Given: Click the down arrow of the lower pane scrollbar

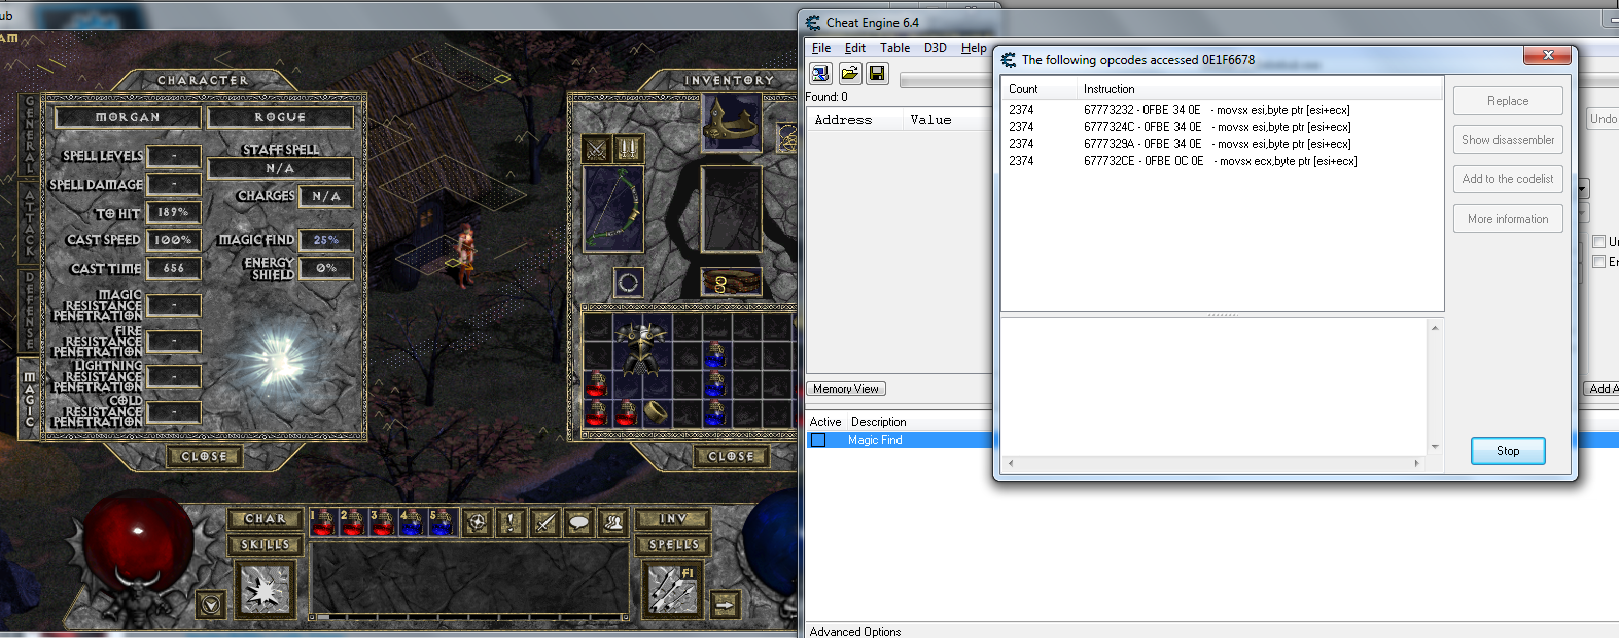Looking at the screenshot, I should (1435, 447).
